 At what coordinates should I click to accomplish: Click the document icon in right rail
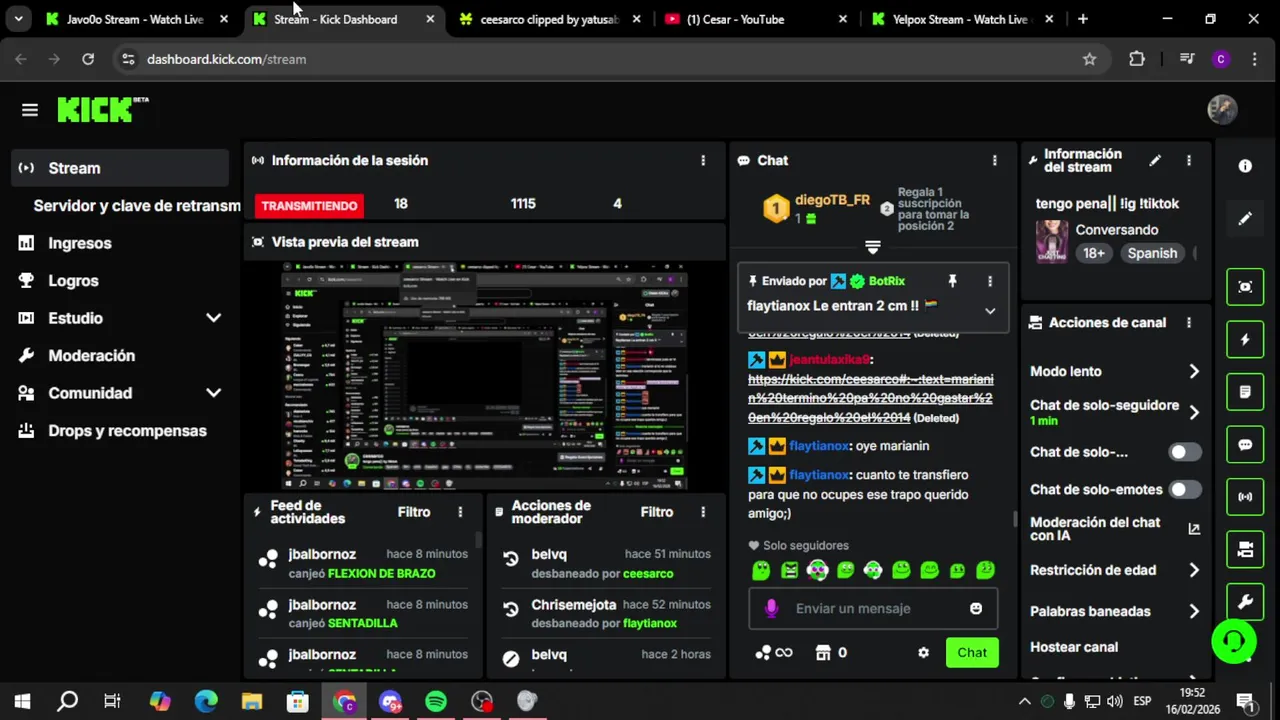pos(1245,392)
